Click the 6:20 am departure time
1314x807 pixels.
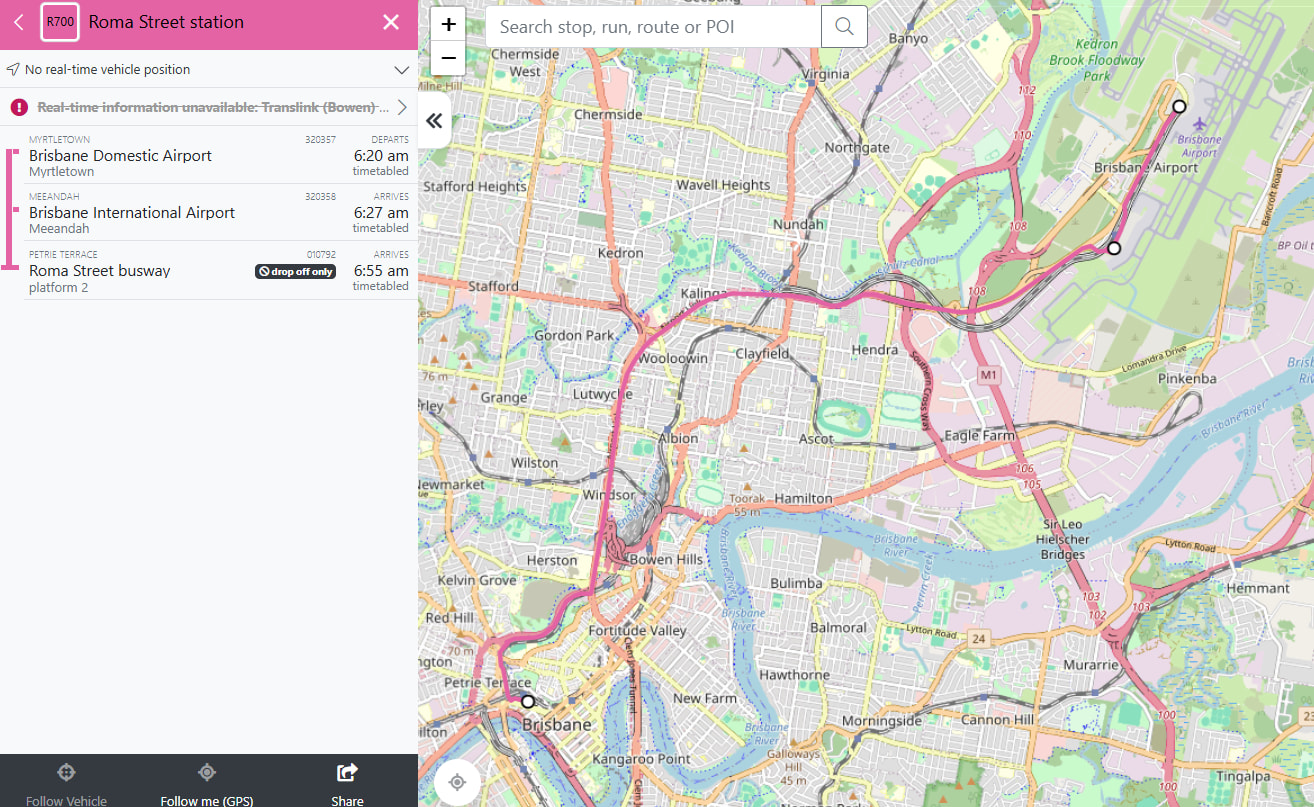pos(381,156)
